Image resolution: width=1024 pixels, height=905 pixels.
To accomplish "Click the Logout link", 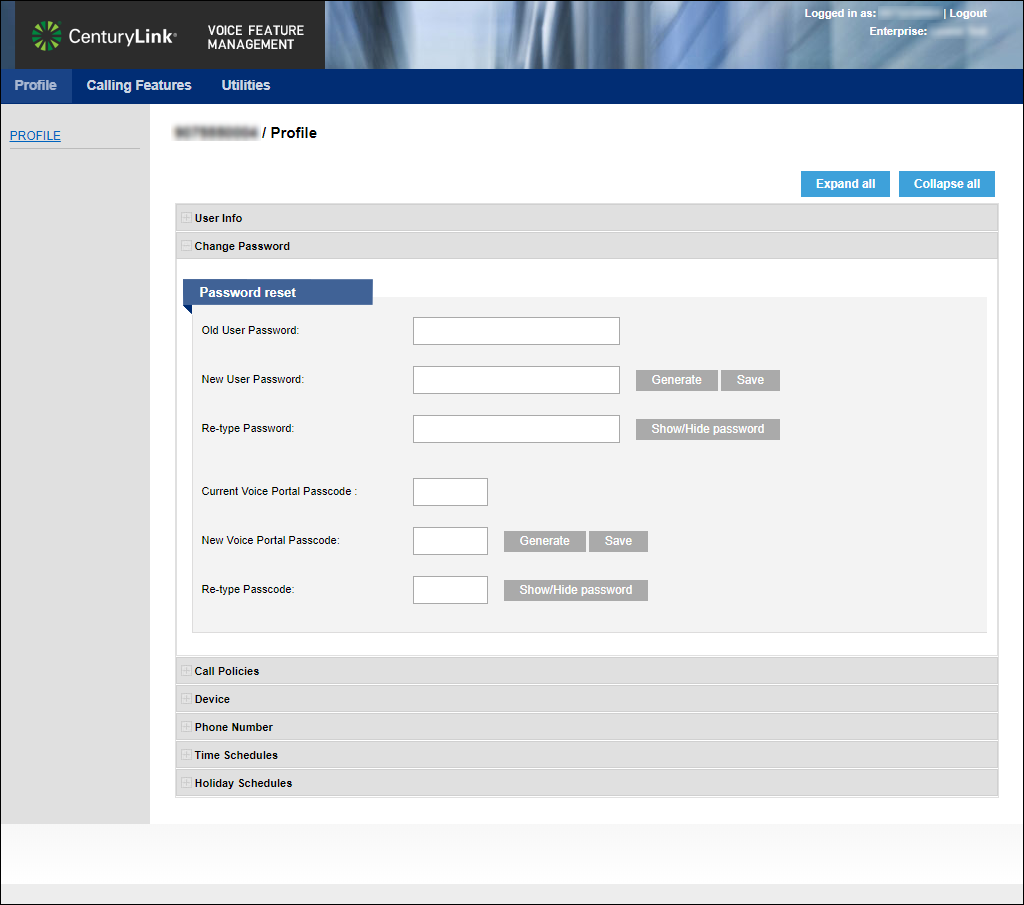I will point(968,13).
